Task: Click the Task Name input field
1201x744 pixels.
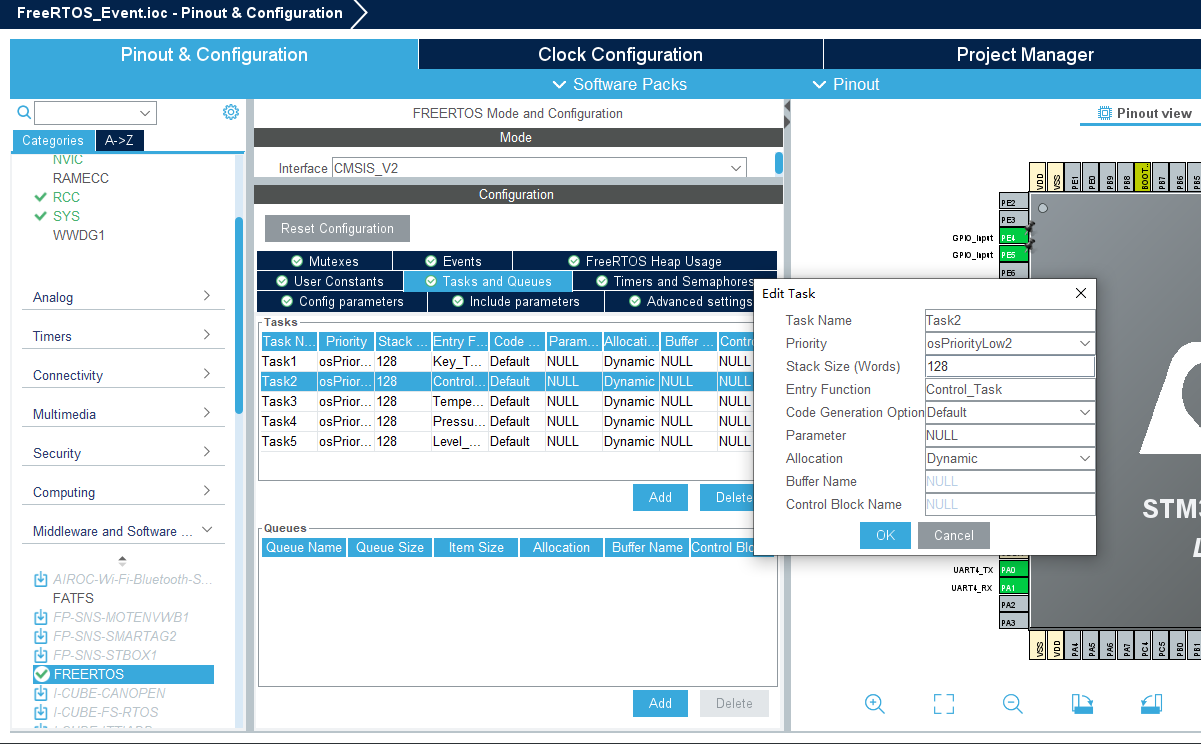Action: 1010,320
